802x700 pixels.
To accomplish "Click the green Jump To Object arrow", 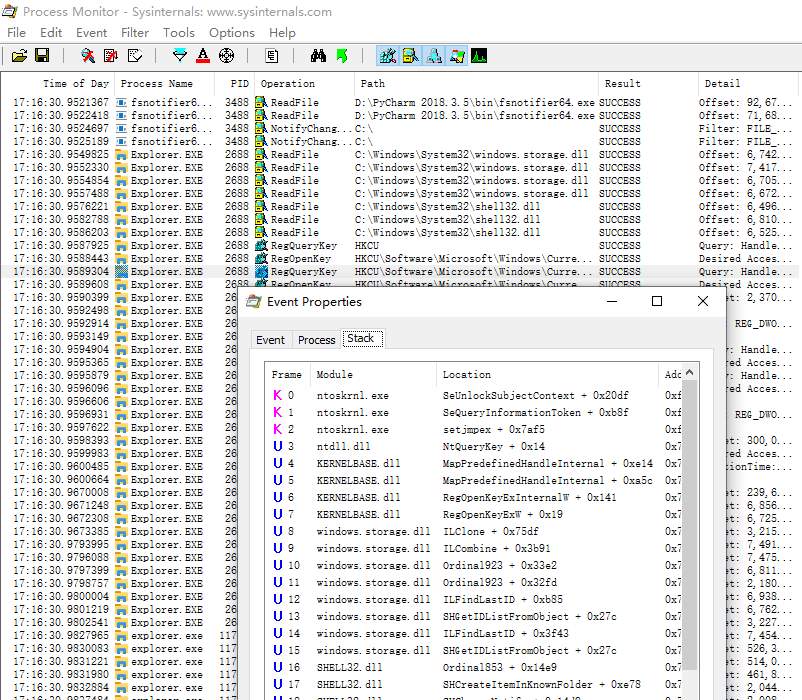I will [x=342, y=56].
